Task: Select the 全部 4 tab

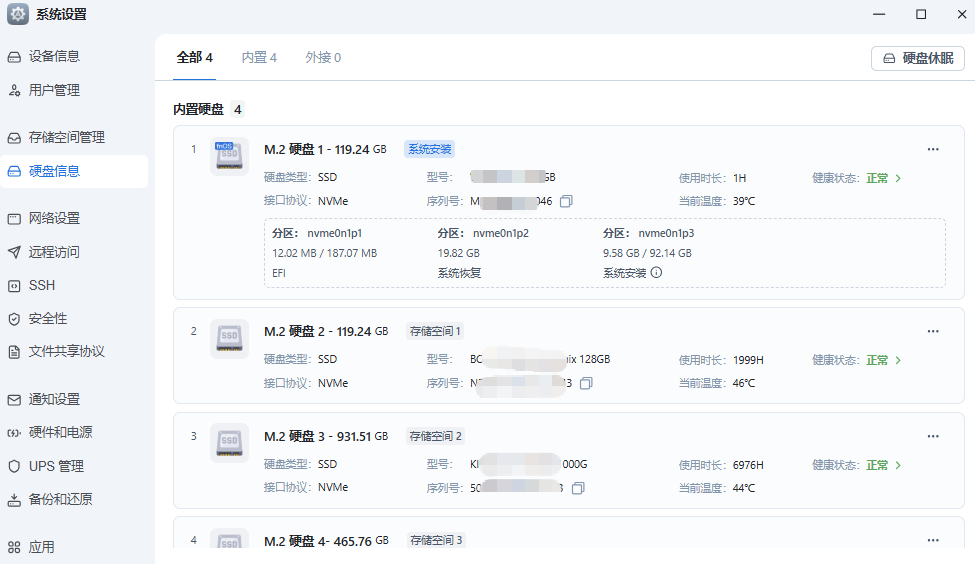Action: (194, 58)
